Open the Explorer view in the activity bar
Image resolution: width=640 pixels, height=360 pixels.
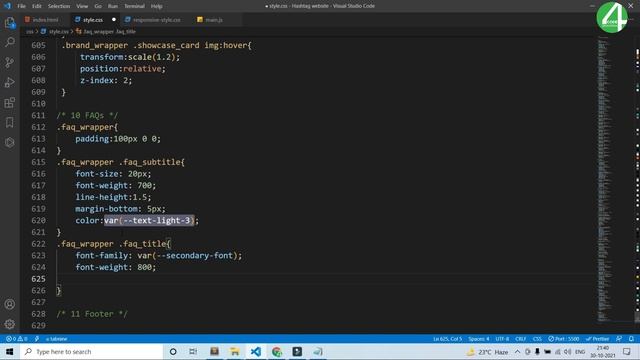pos(10,22)
